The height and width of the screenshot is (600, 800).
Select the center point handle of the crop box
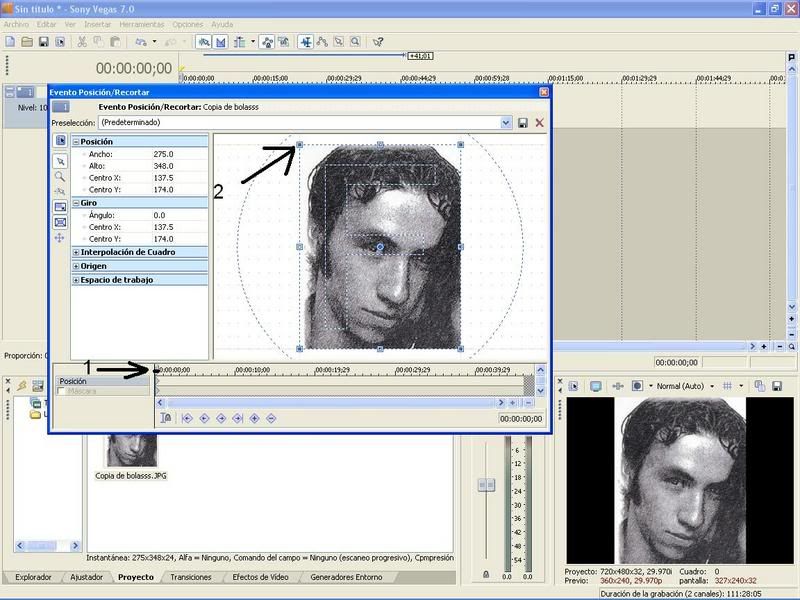380,247
